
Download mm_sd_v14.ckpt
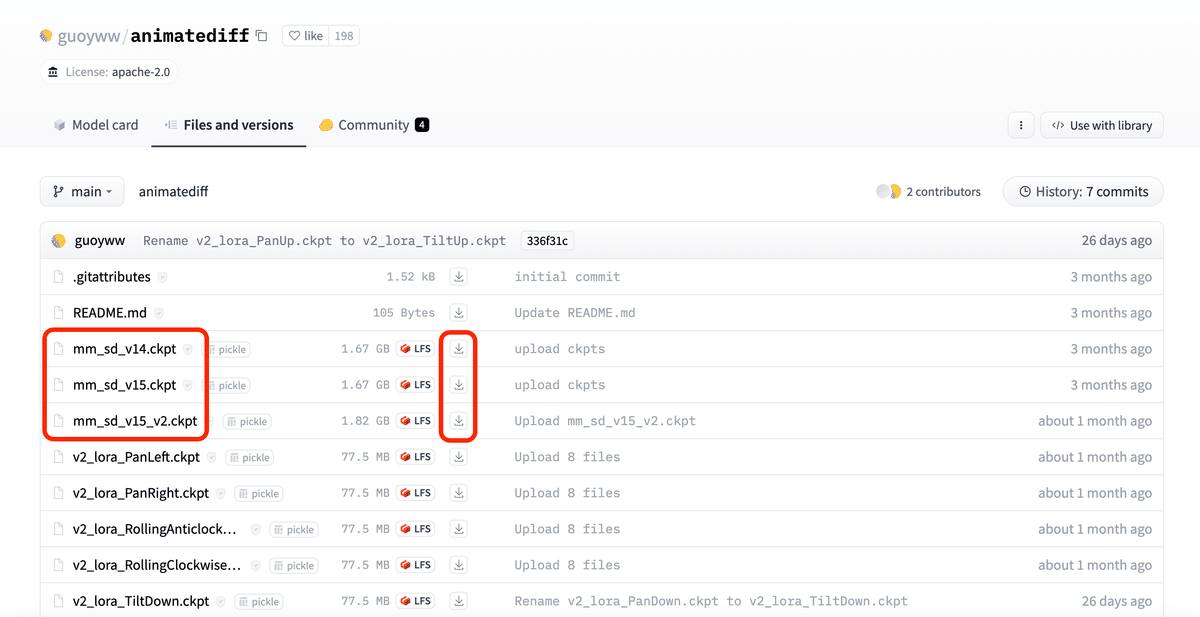pos(458,349)
